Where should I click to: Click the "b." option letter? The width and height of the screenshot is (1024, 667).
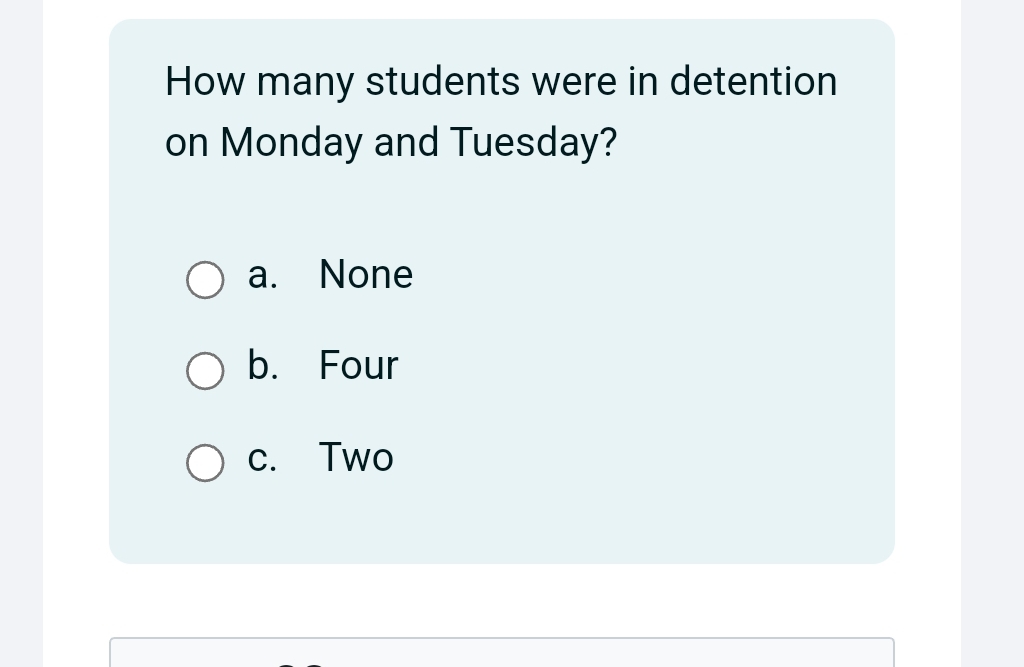pos(262,366)
